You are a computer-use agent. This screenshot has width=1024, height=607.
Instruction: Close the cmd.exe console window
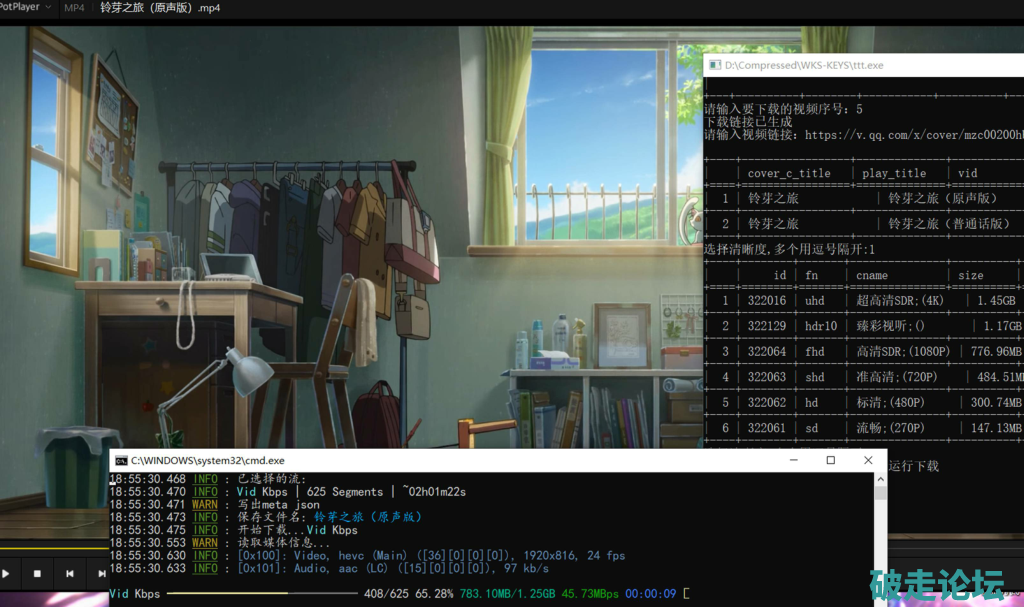click(x=868, y=461)
